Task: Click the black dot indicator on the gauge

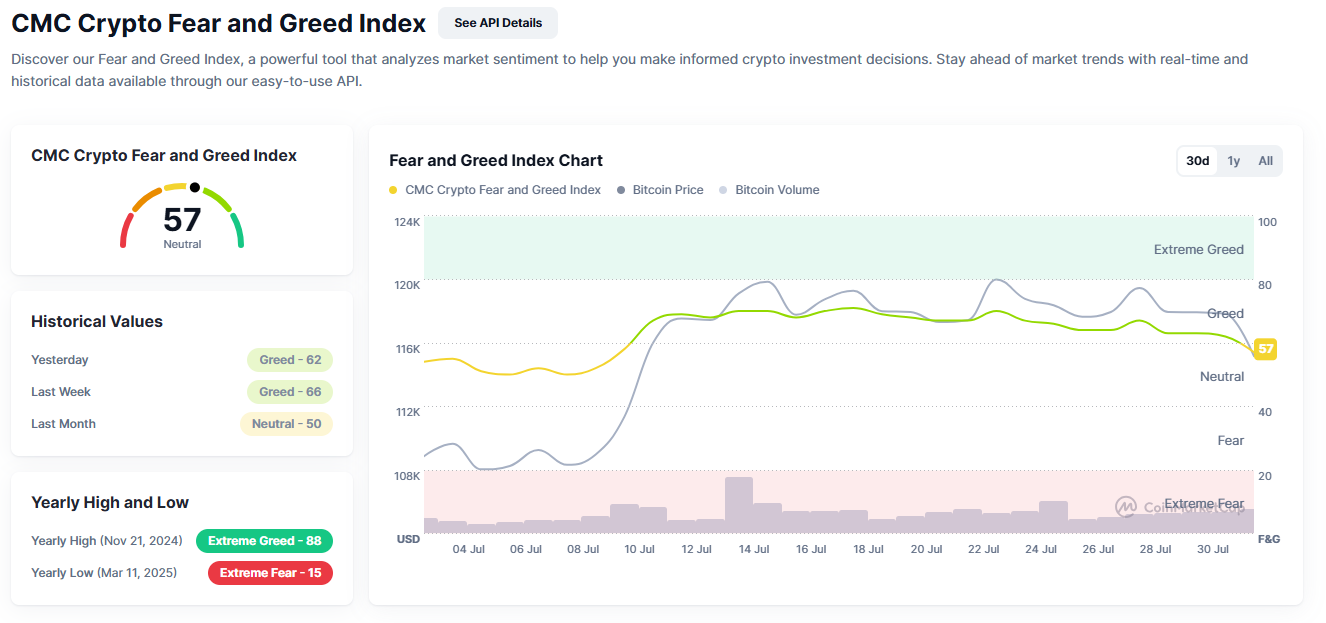Action: (195, 187)
